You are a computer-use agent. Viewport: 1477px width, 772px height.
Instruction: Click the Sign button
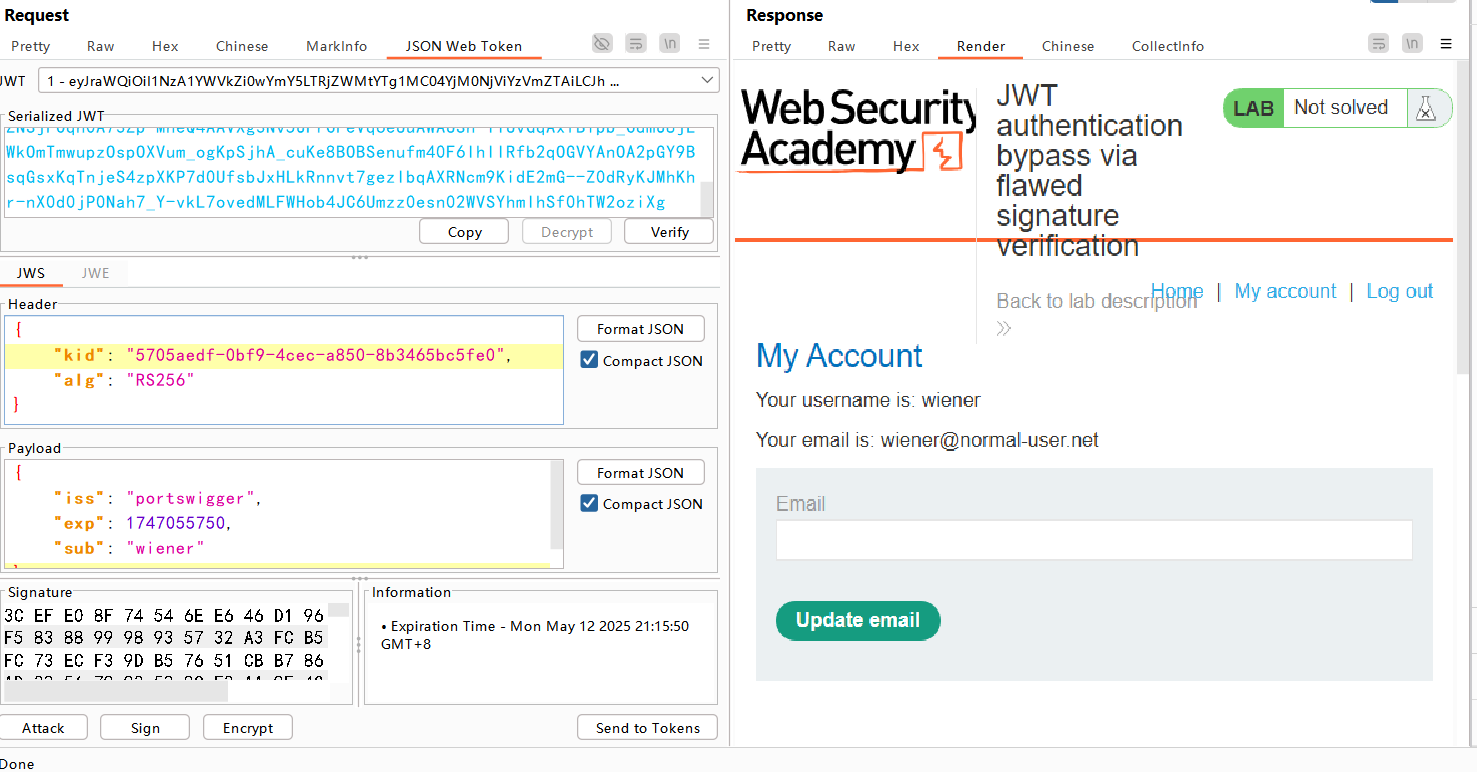[x=145, y=728]
